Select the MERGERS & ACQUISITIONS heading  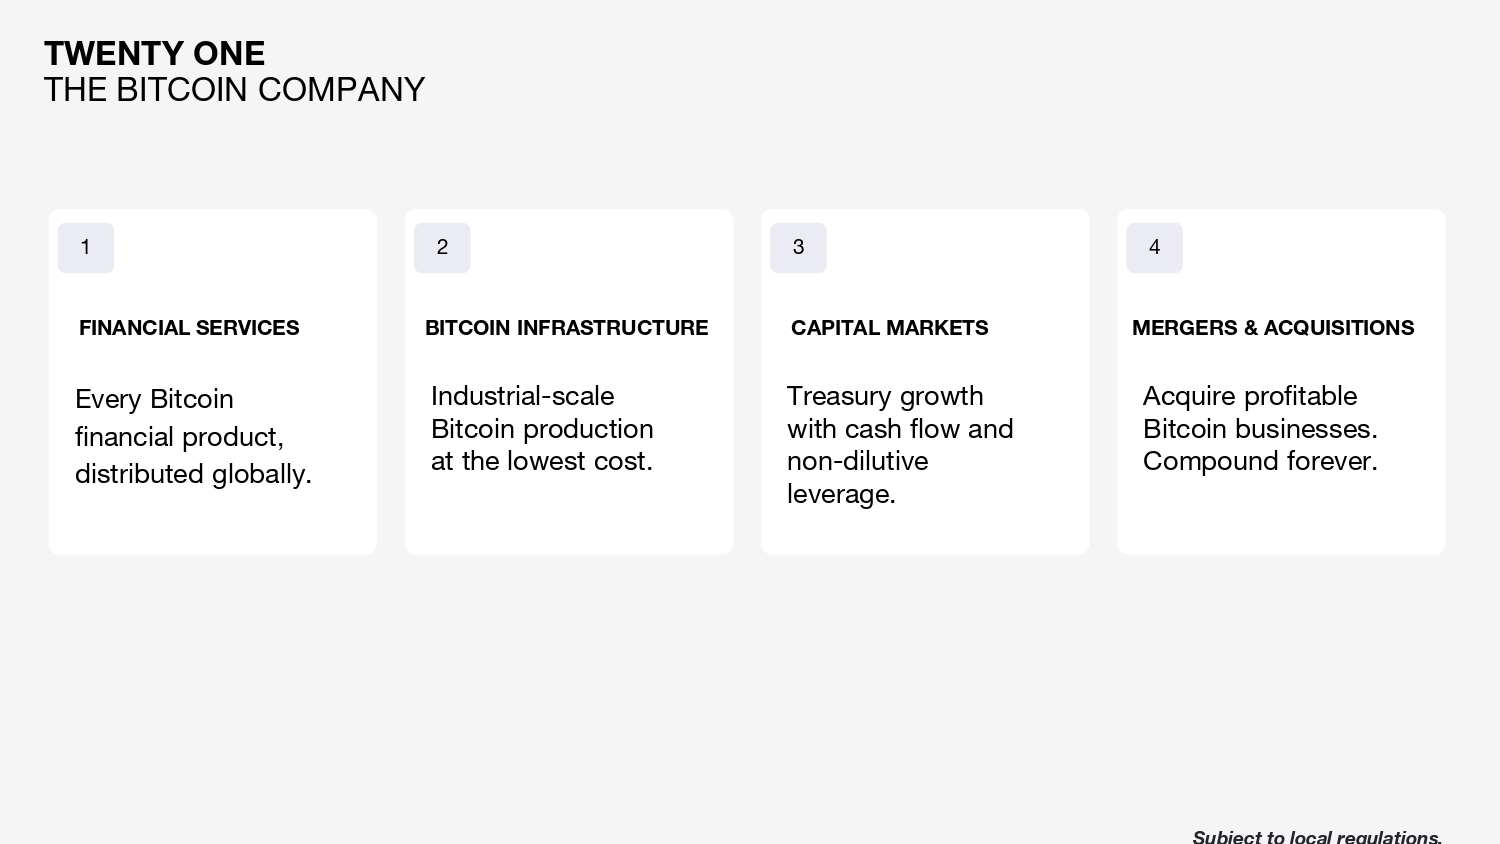tap(1273, 328)
